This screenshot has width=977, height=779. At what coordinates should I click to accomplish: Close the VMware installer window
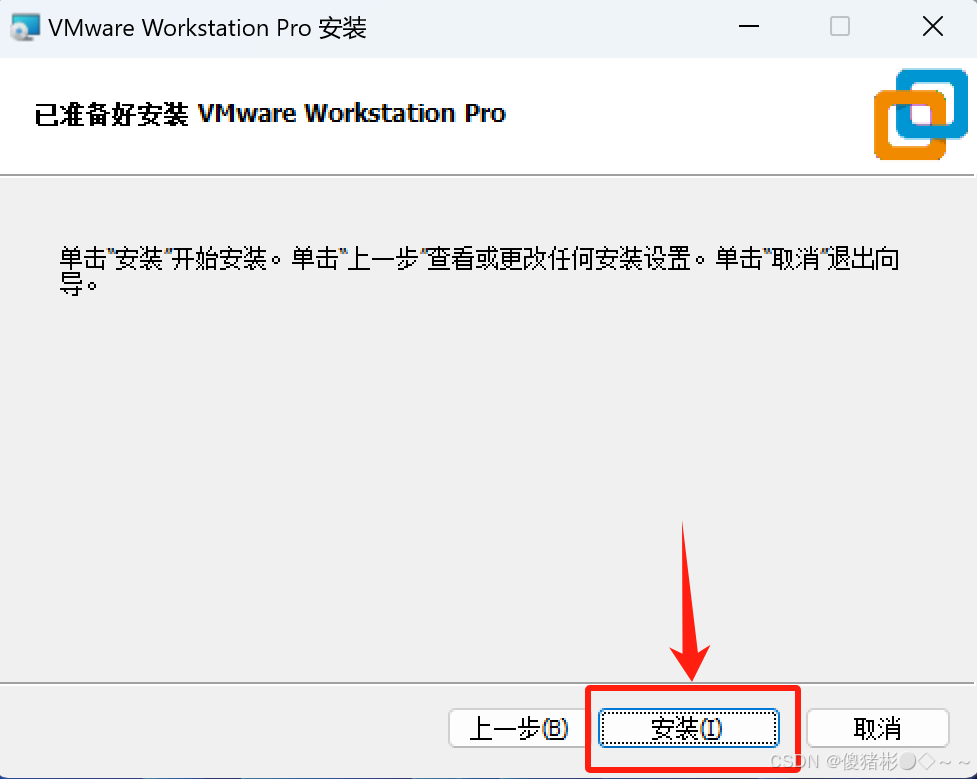933,27
